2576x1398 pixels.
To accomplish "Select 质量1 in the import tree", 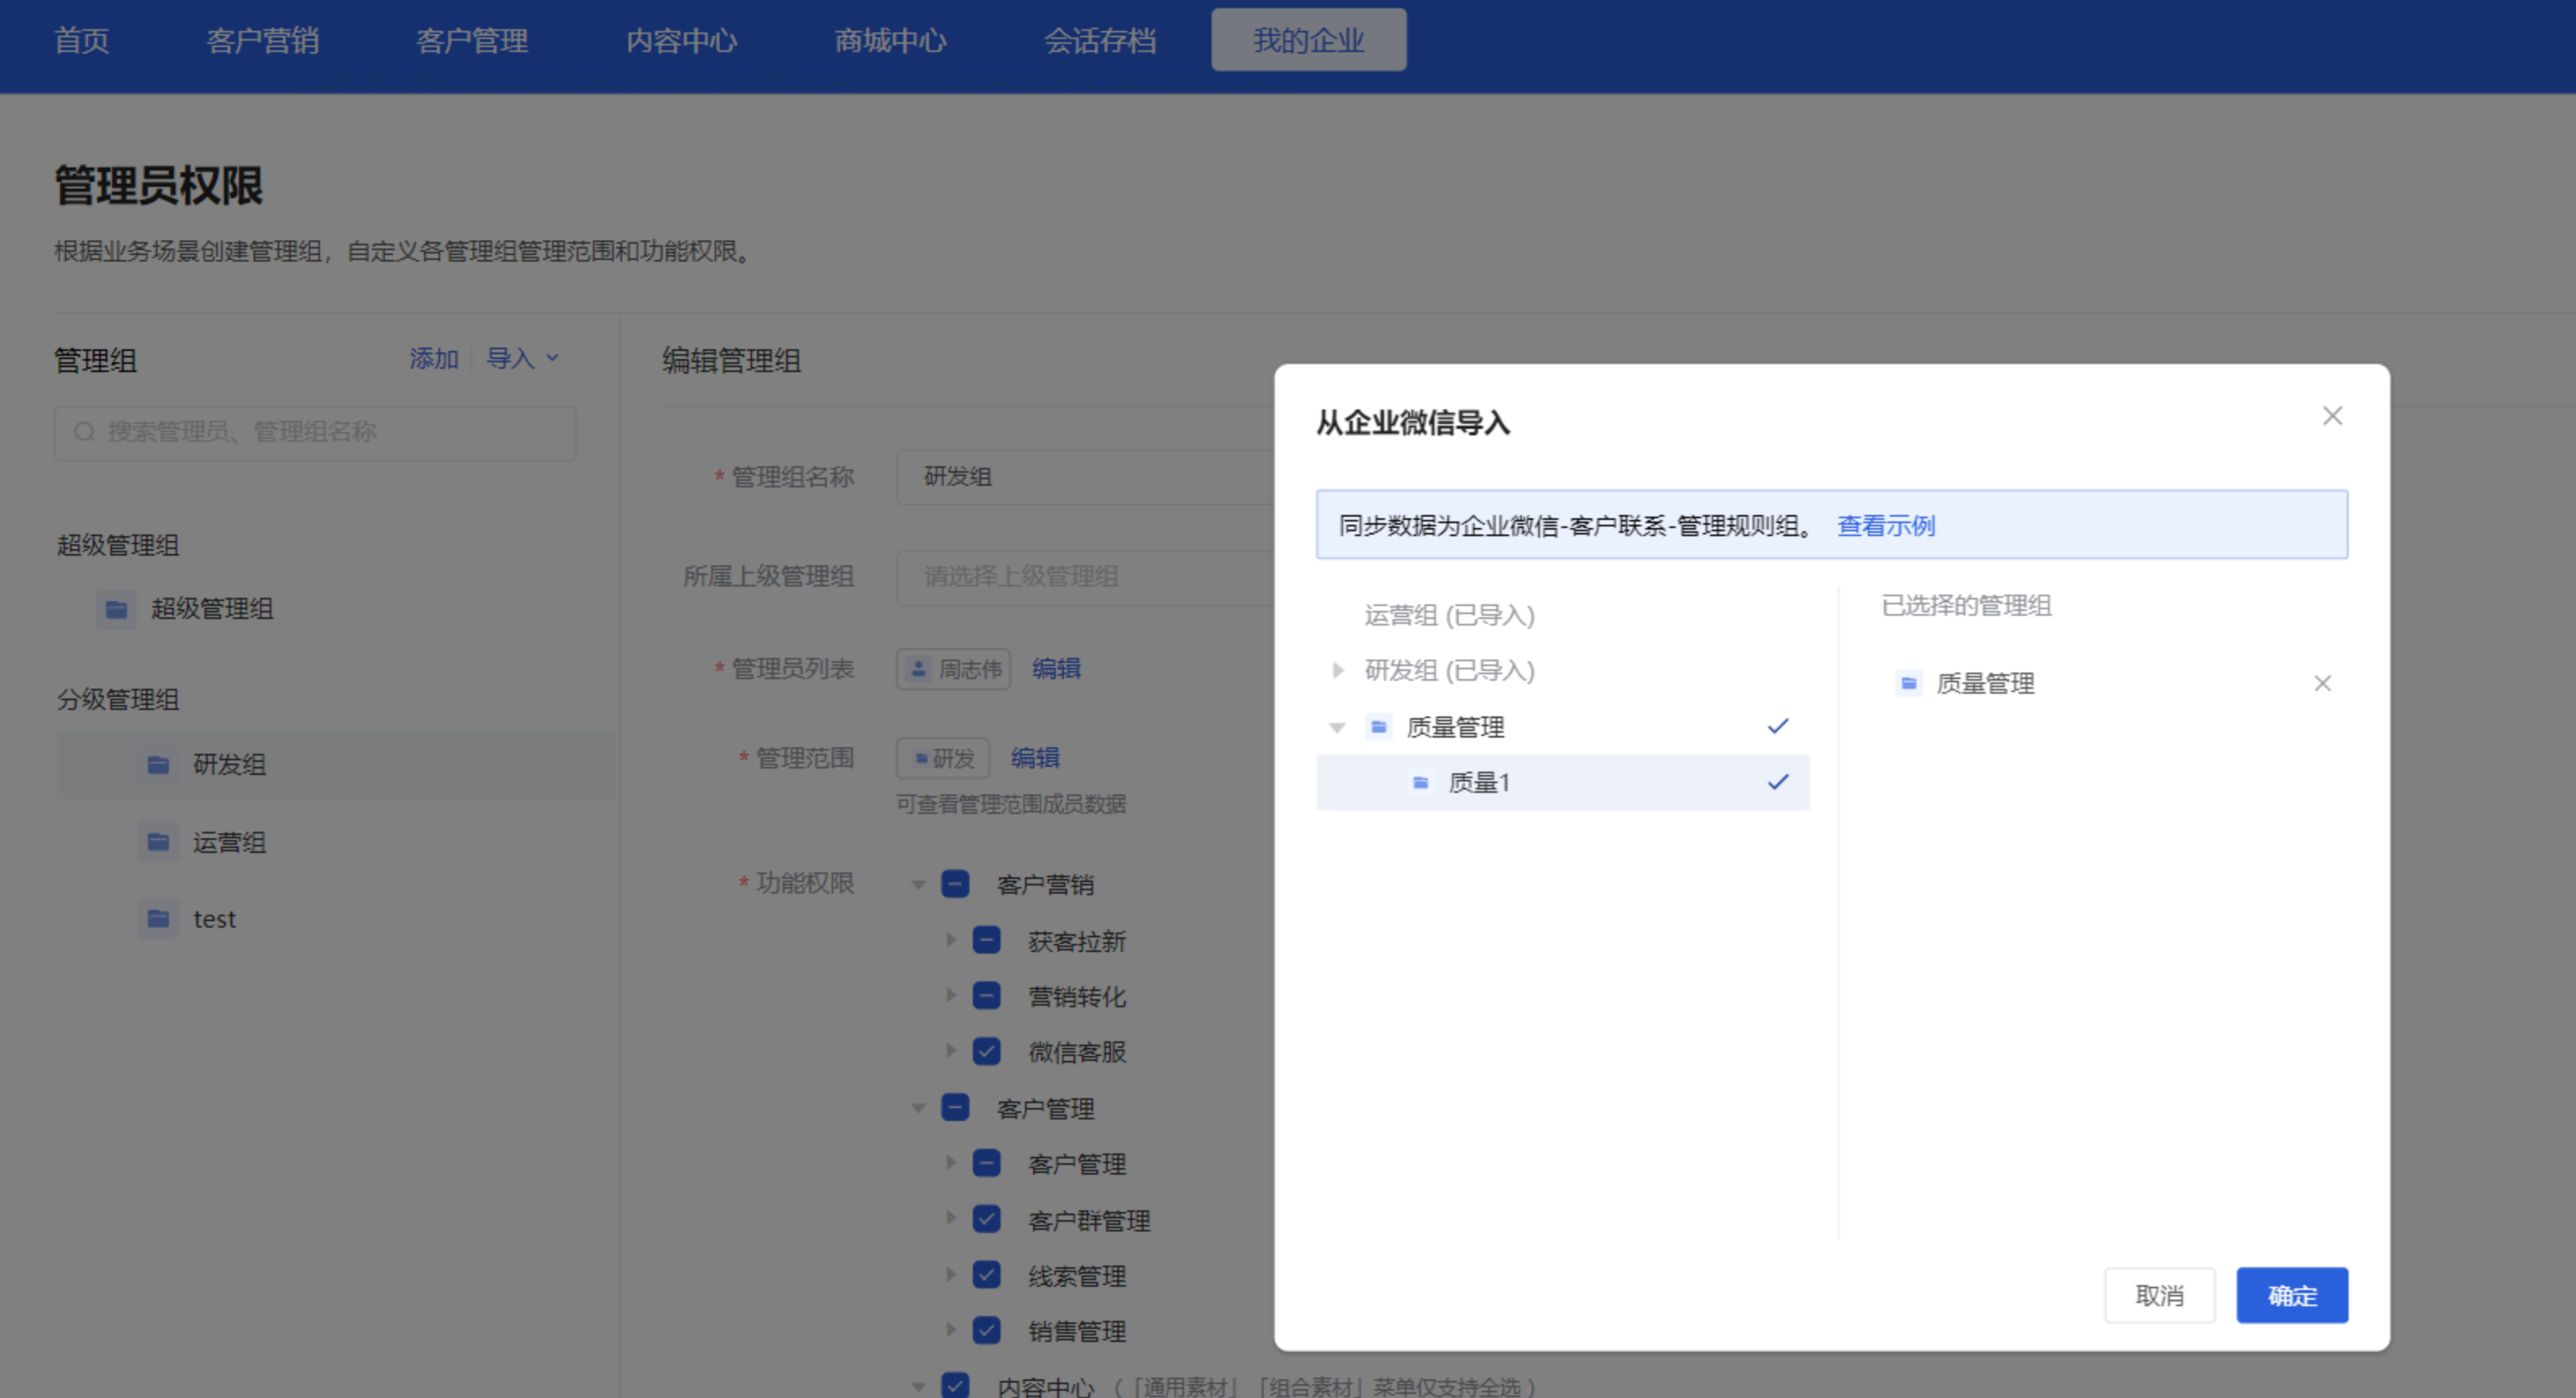I will point(1562,782).
